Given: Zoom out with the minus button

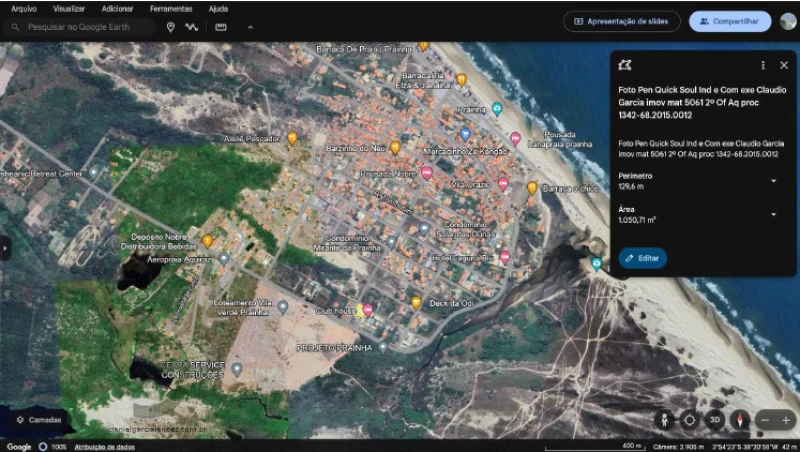Looking at the screenshot, I should click(765, 420).
